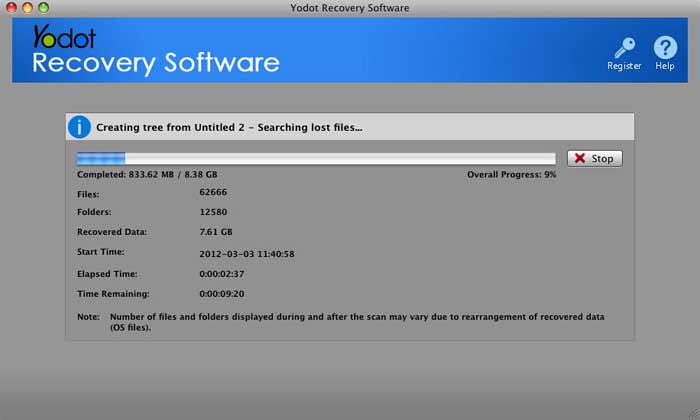
Task: Open the Help question mark icon
Action: click(665, 47)
